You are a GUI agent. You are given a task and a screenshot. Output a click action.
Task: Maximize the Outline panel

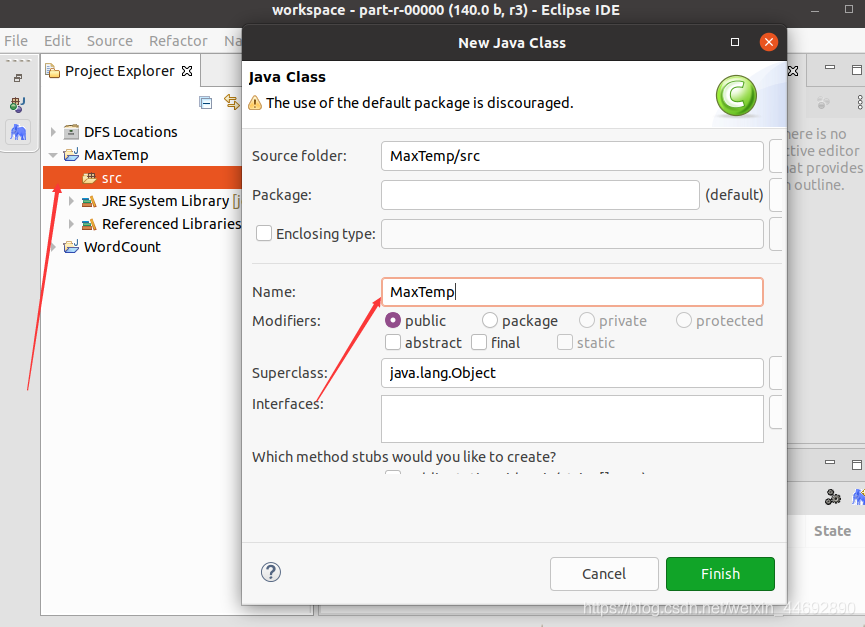pos(856,70)
